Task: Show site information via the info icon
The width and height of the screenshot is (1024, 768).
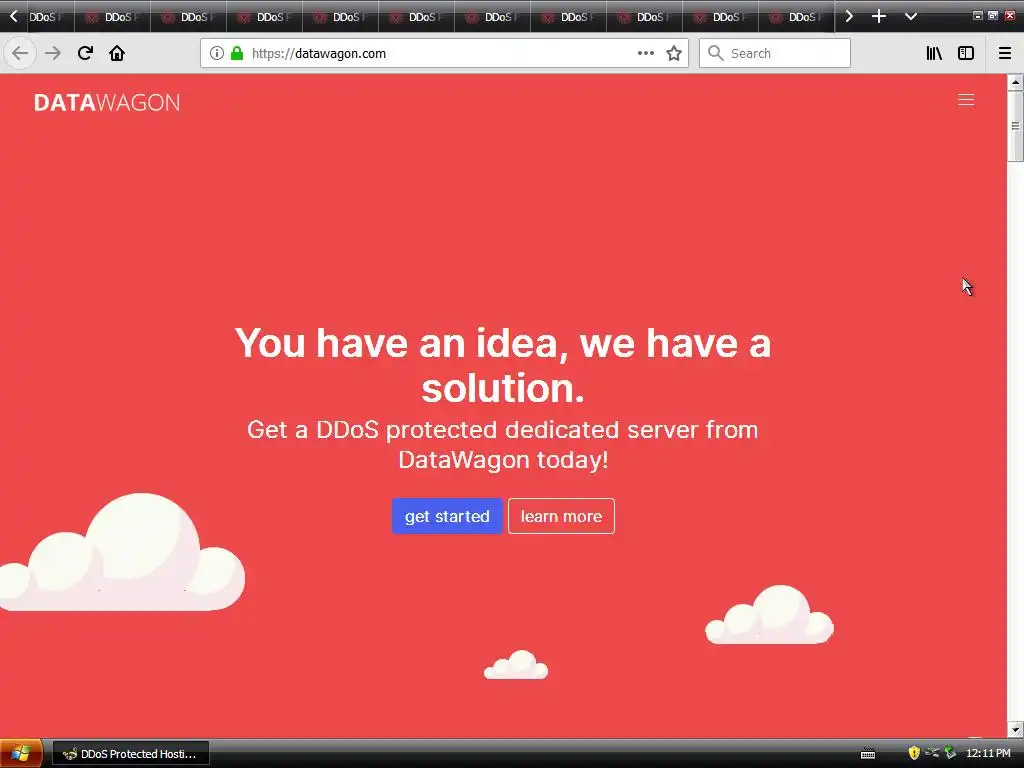Action: point(217,54)
